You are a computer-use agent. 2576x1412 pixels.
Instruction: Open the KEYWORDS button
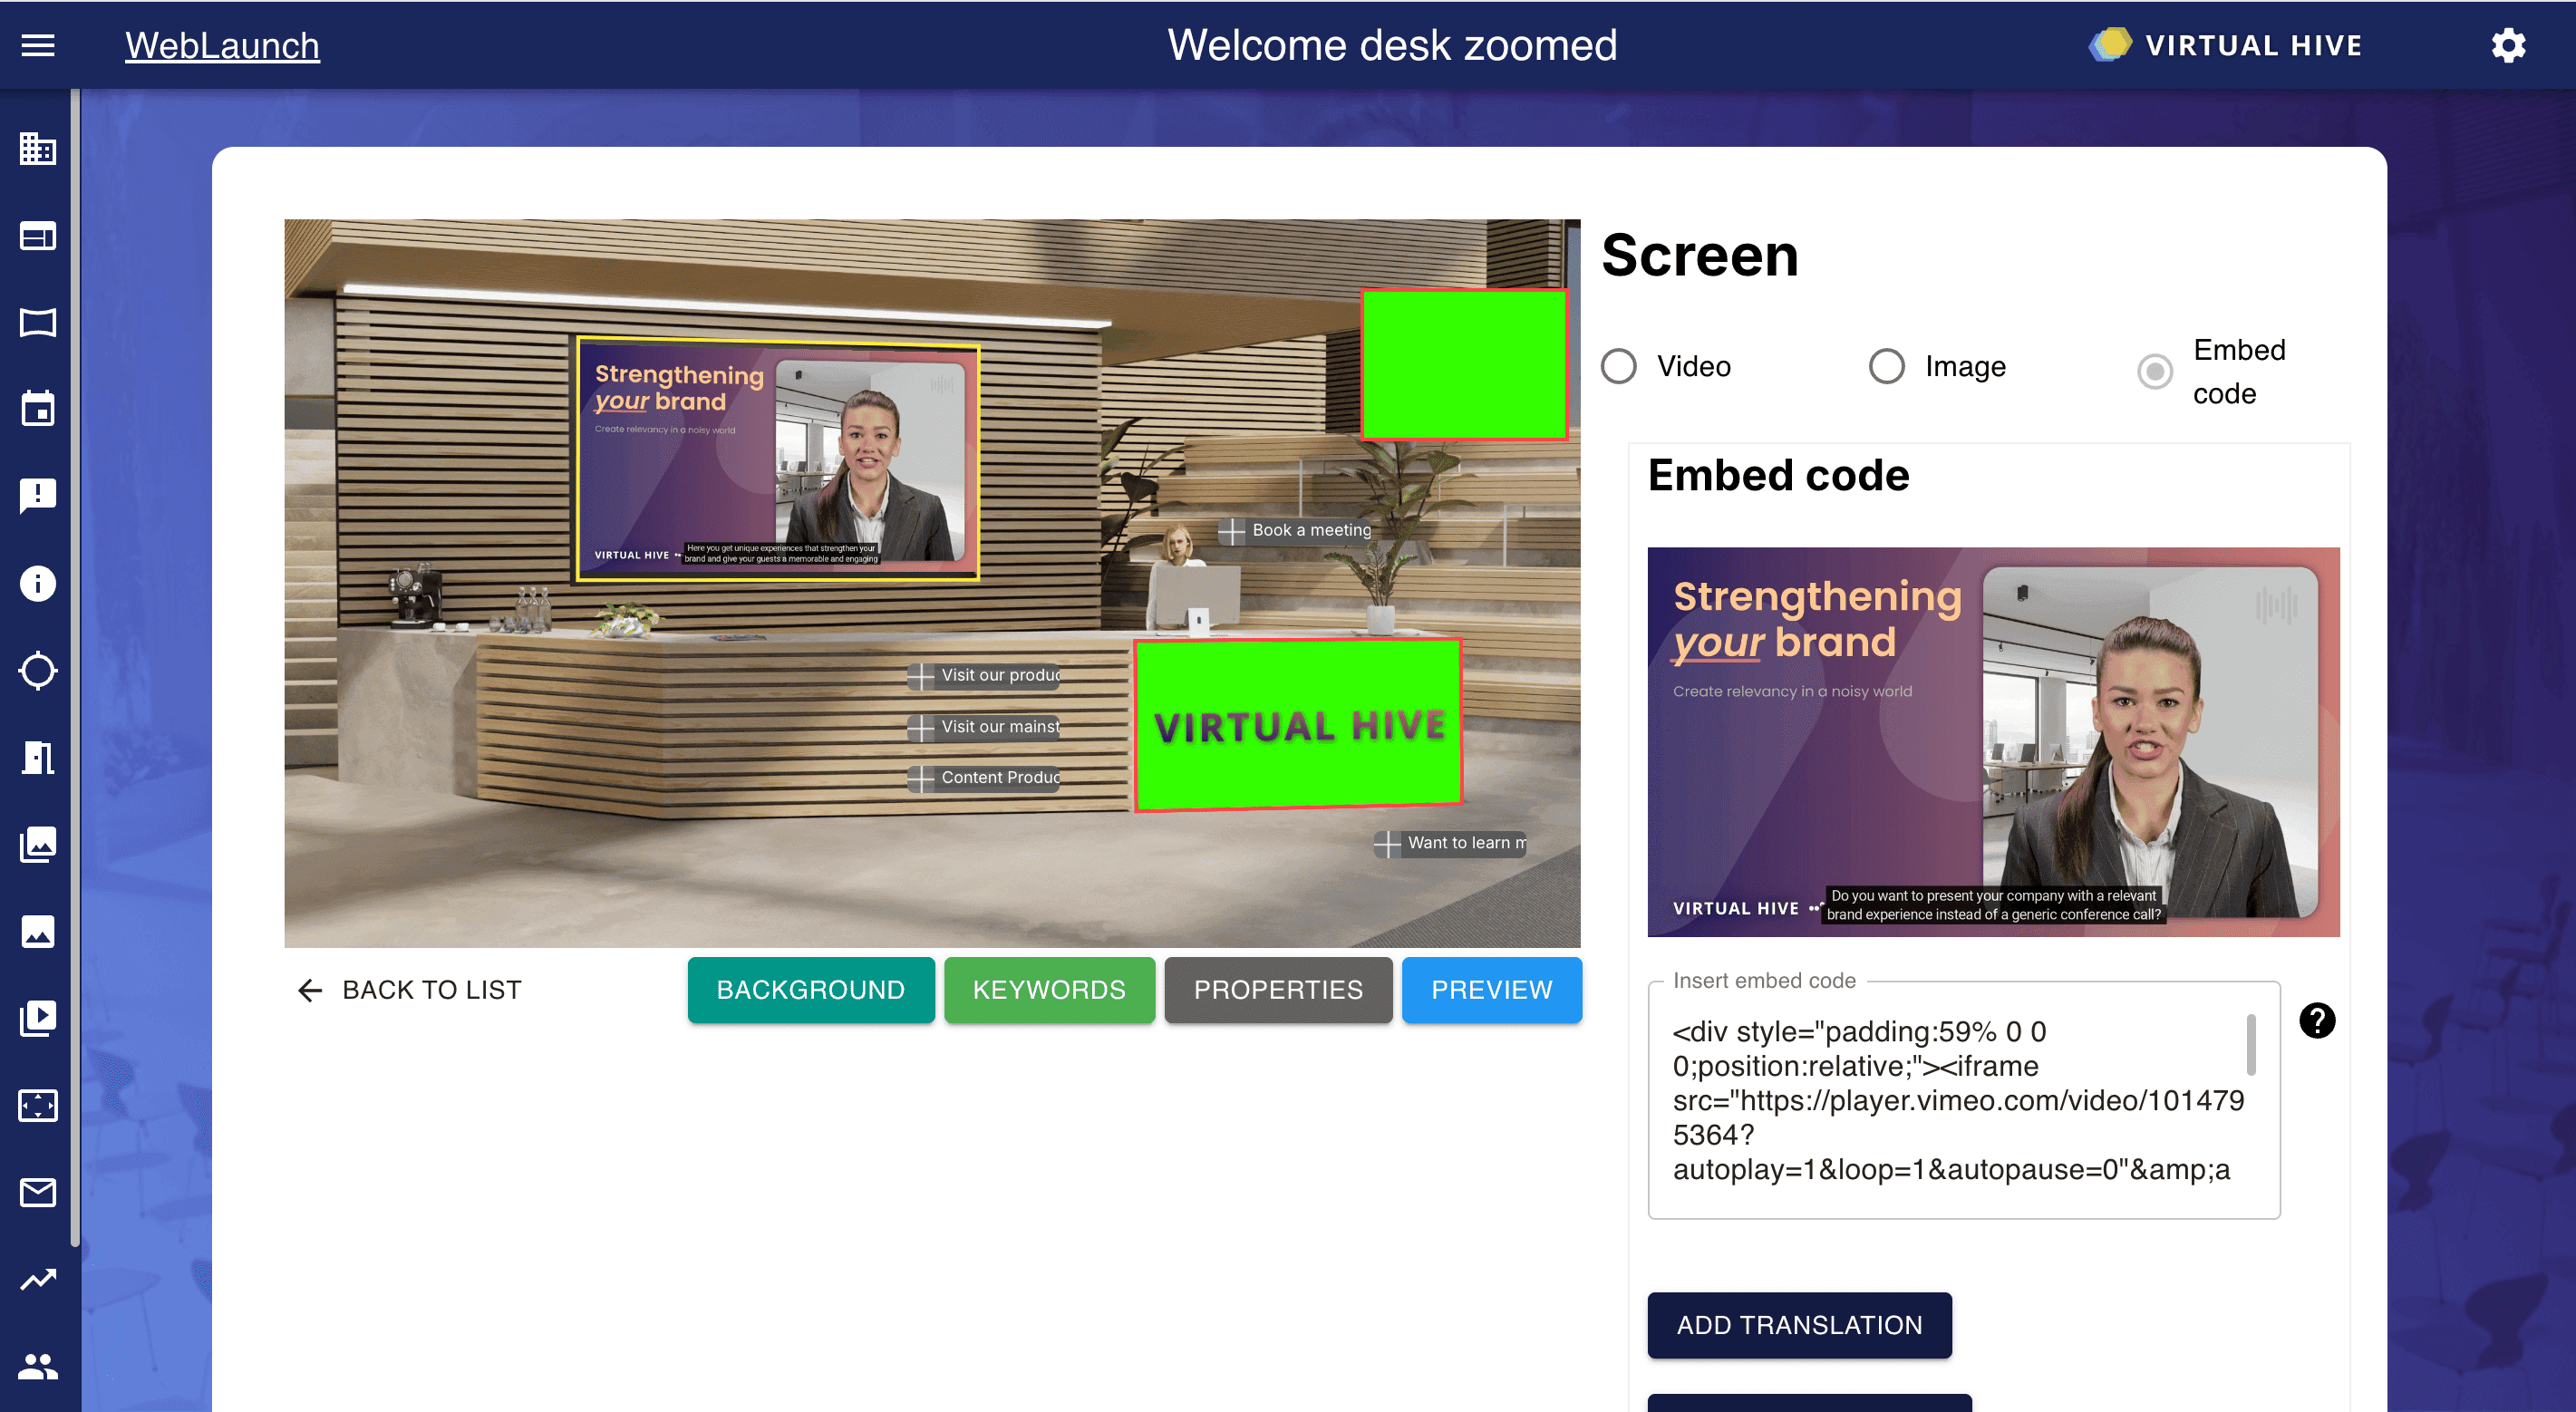[x=1049, y=990]
